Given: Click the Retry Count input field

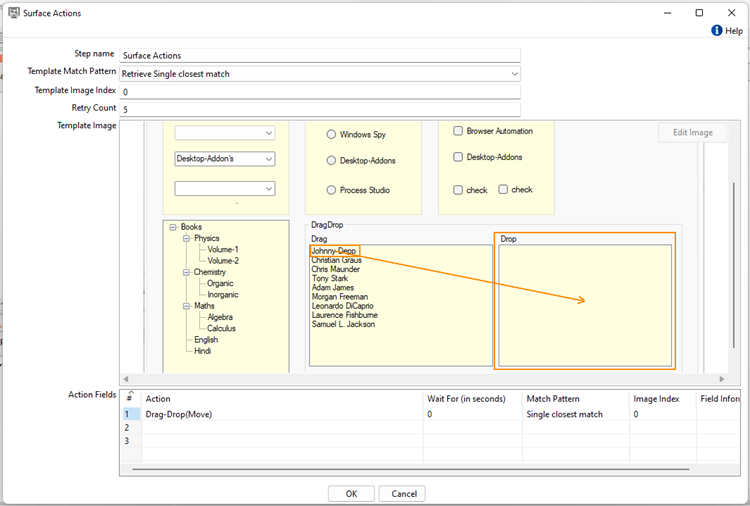Looking at the screenshot, I should [320, 108].
